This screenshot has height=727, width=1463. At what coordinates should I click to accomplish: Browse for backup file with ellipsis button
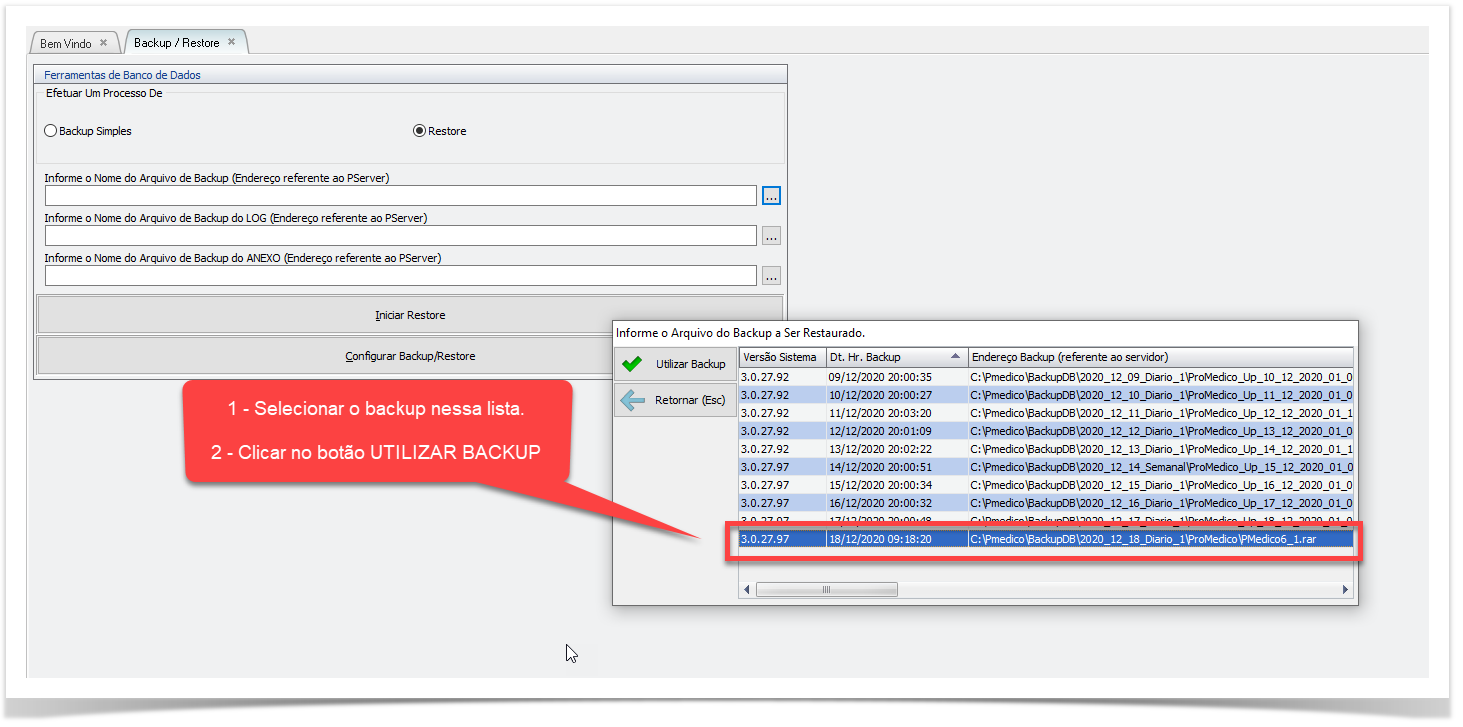(x=771, y=196)
